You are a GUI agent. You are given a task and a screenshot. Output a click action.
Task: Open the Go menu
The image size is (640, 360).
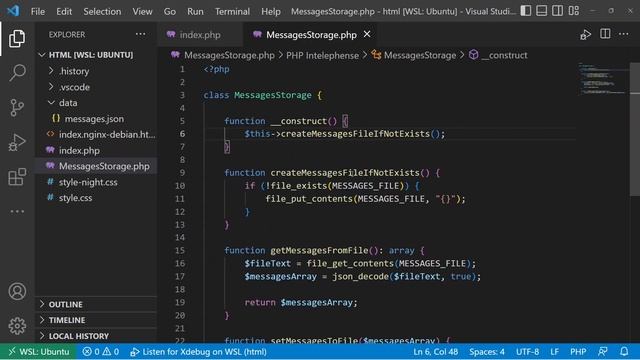pyautogui.click(x=170, y=11)
